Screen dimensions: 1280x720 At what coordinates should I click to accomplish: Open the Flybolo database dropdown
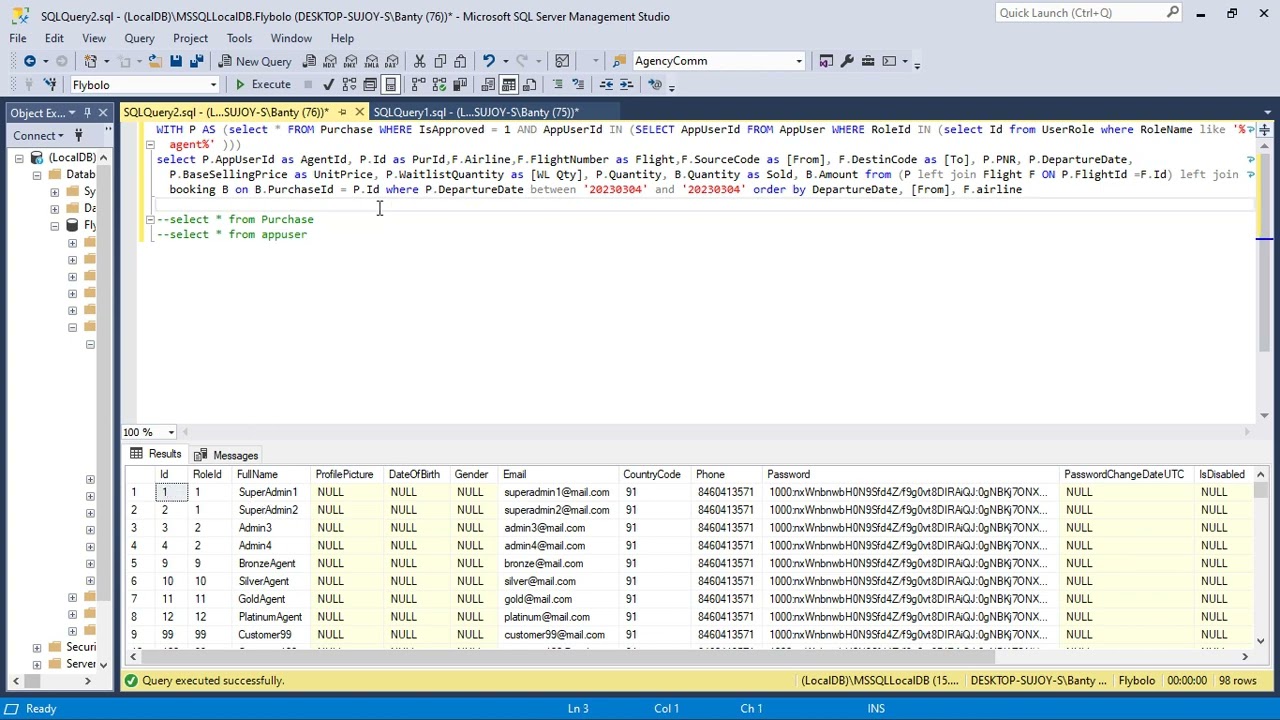(x=213, y=85)
